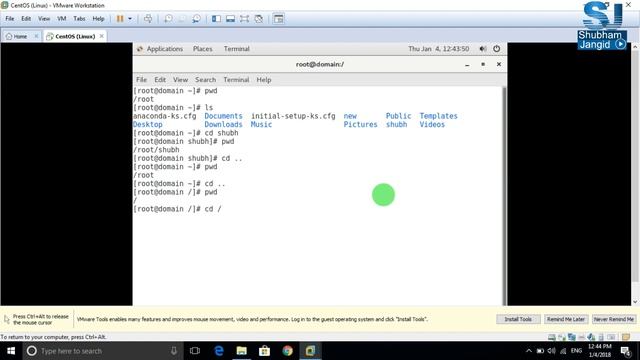Screen dimensions: 640x360
Task: Click 'Documents' in the ls output
Action: (x=223, y=116)
